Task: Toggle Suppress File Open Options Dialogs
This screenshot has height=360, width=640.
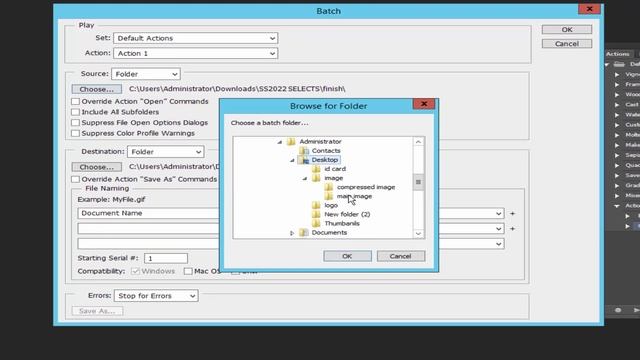Action: tap(76, 122)
